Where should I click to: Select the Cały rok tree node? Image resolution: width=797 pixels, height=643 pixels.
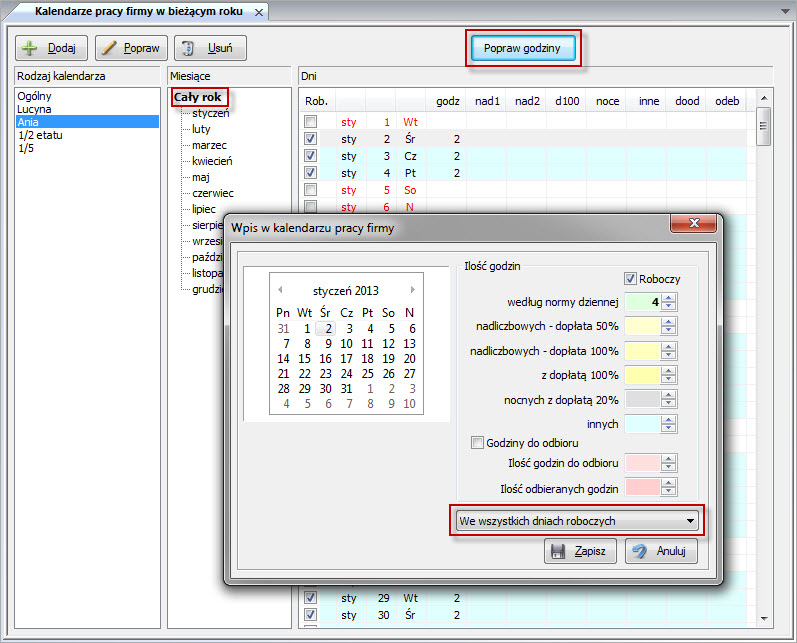(198, 97)
